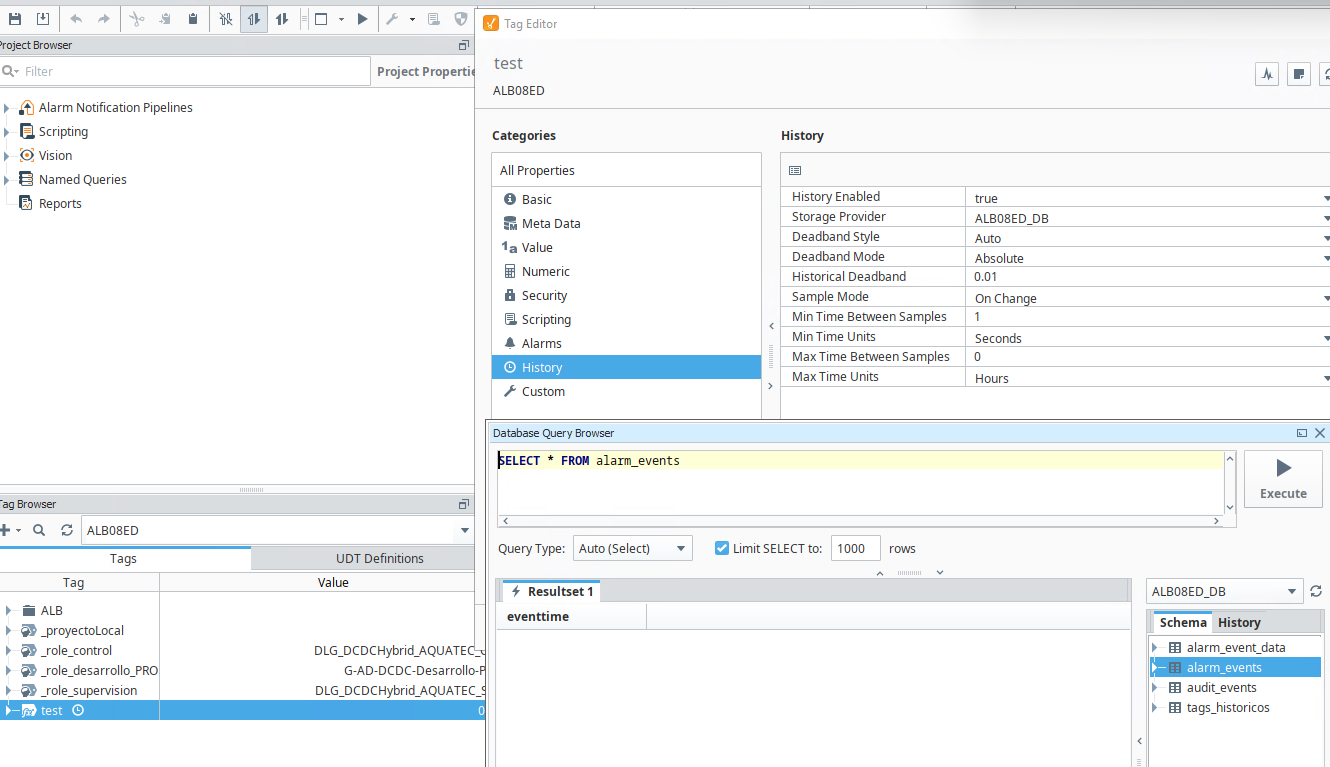Click the diagnostics pulse icon in Tag Editor
Viewport: 1330px width, 767px height.
pos(1267,74)
